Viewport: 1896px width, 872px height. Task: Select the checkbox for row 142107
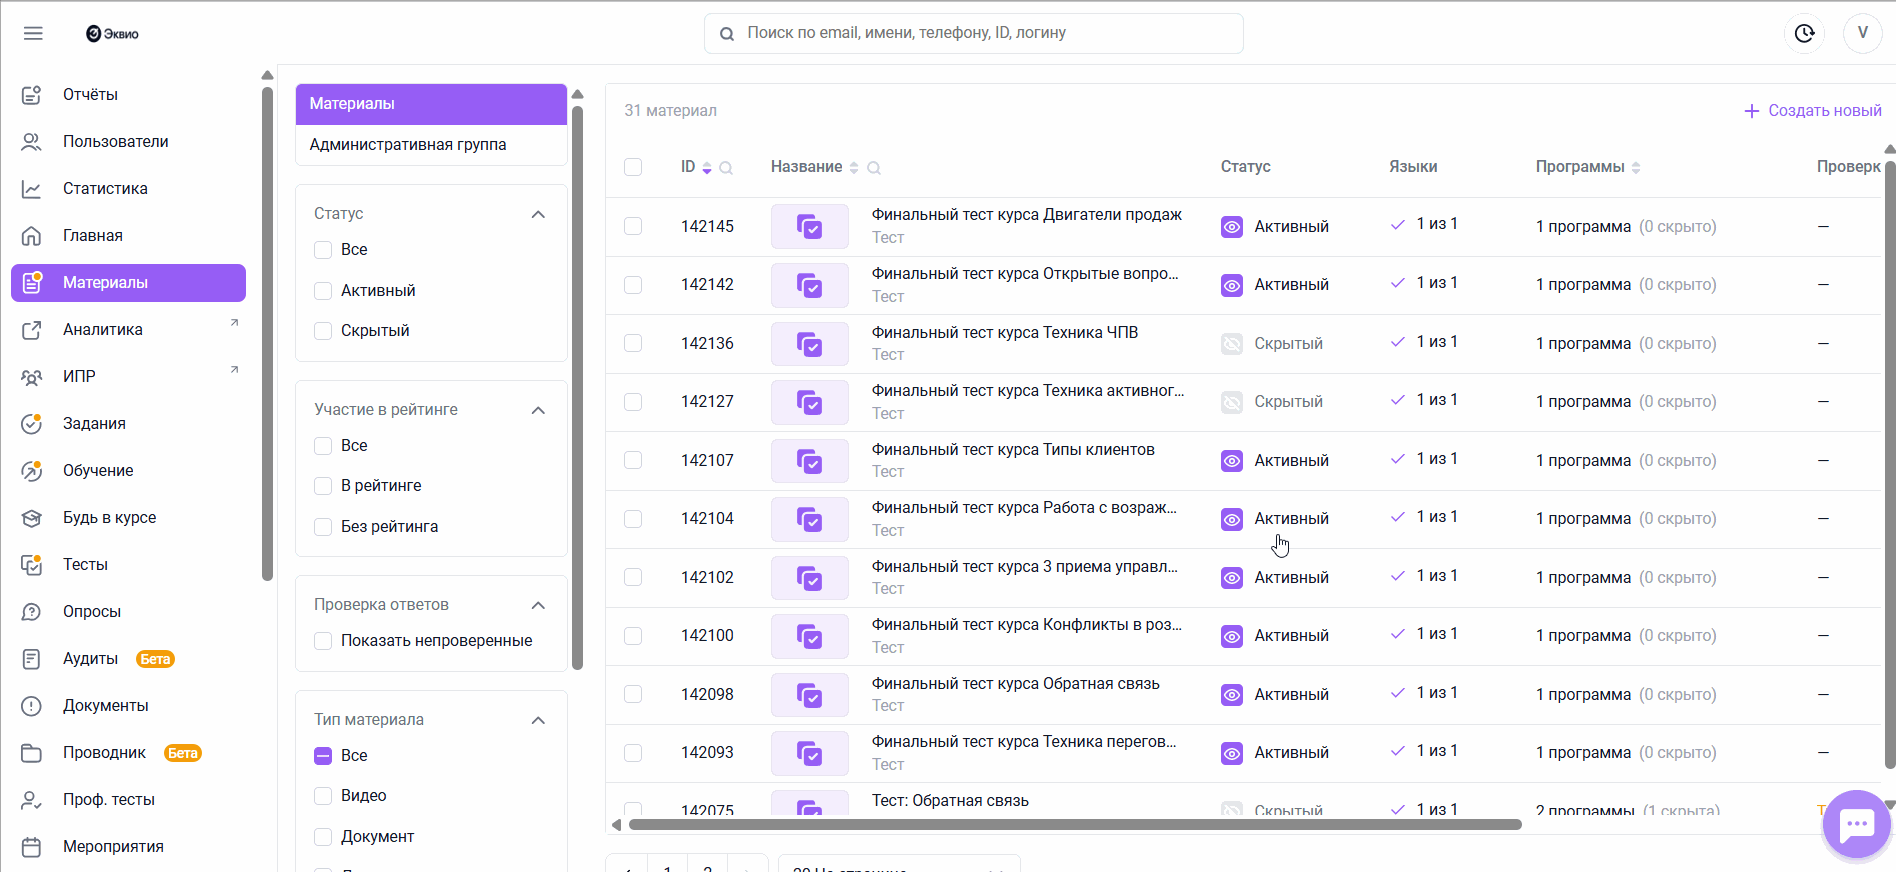633,460
